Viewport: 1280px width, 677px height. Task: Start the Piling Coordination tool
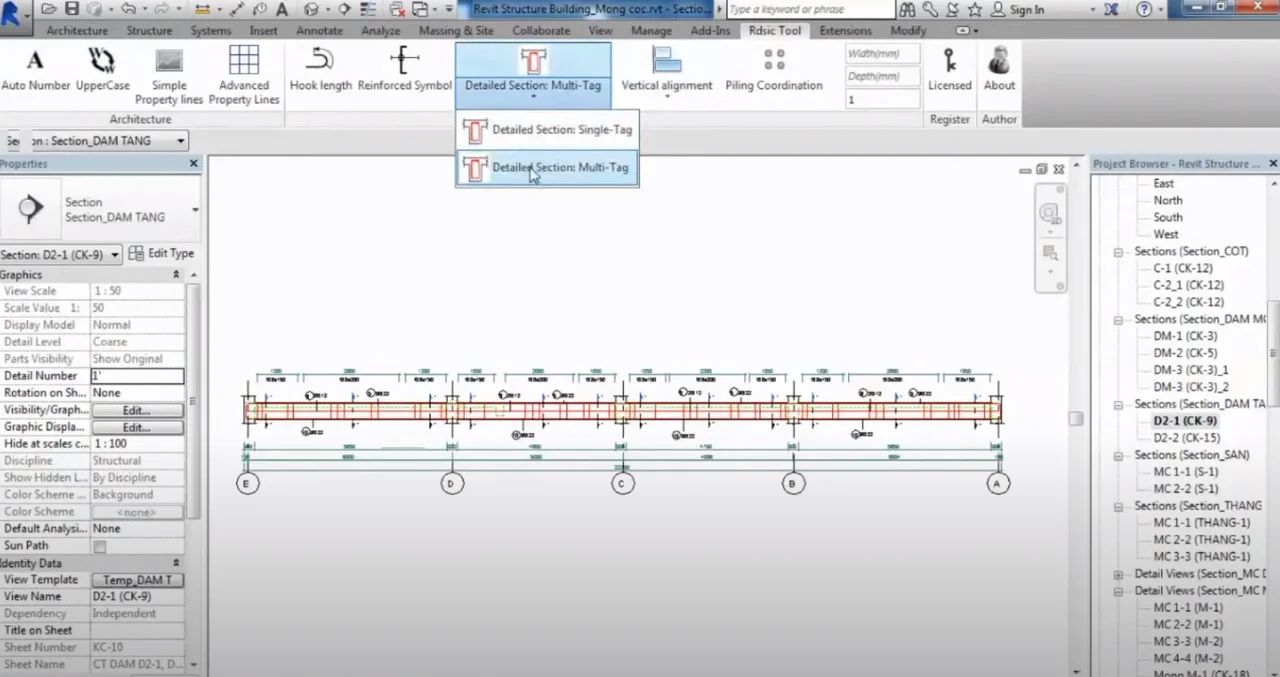774,69
